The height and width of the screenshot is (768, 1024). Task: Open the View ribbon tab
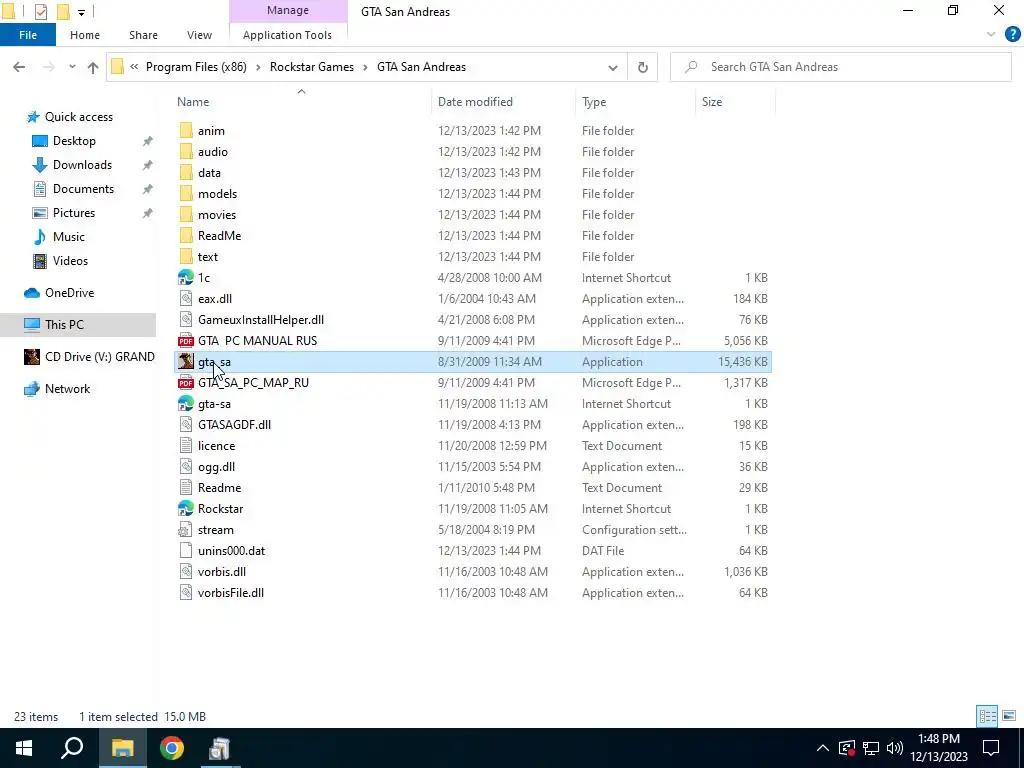click(199, 35)
